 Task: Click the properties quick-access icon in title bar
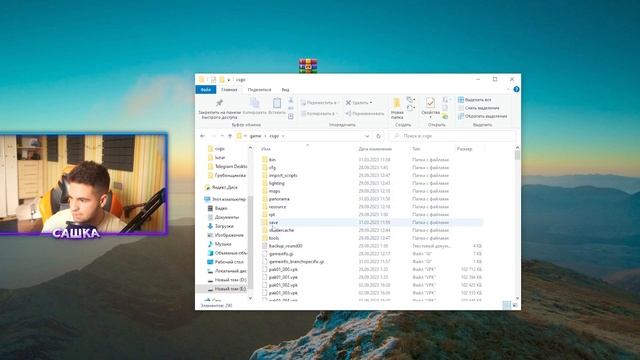click(x=213, y=79)
